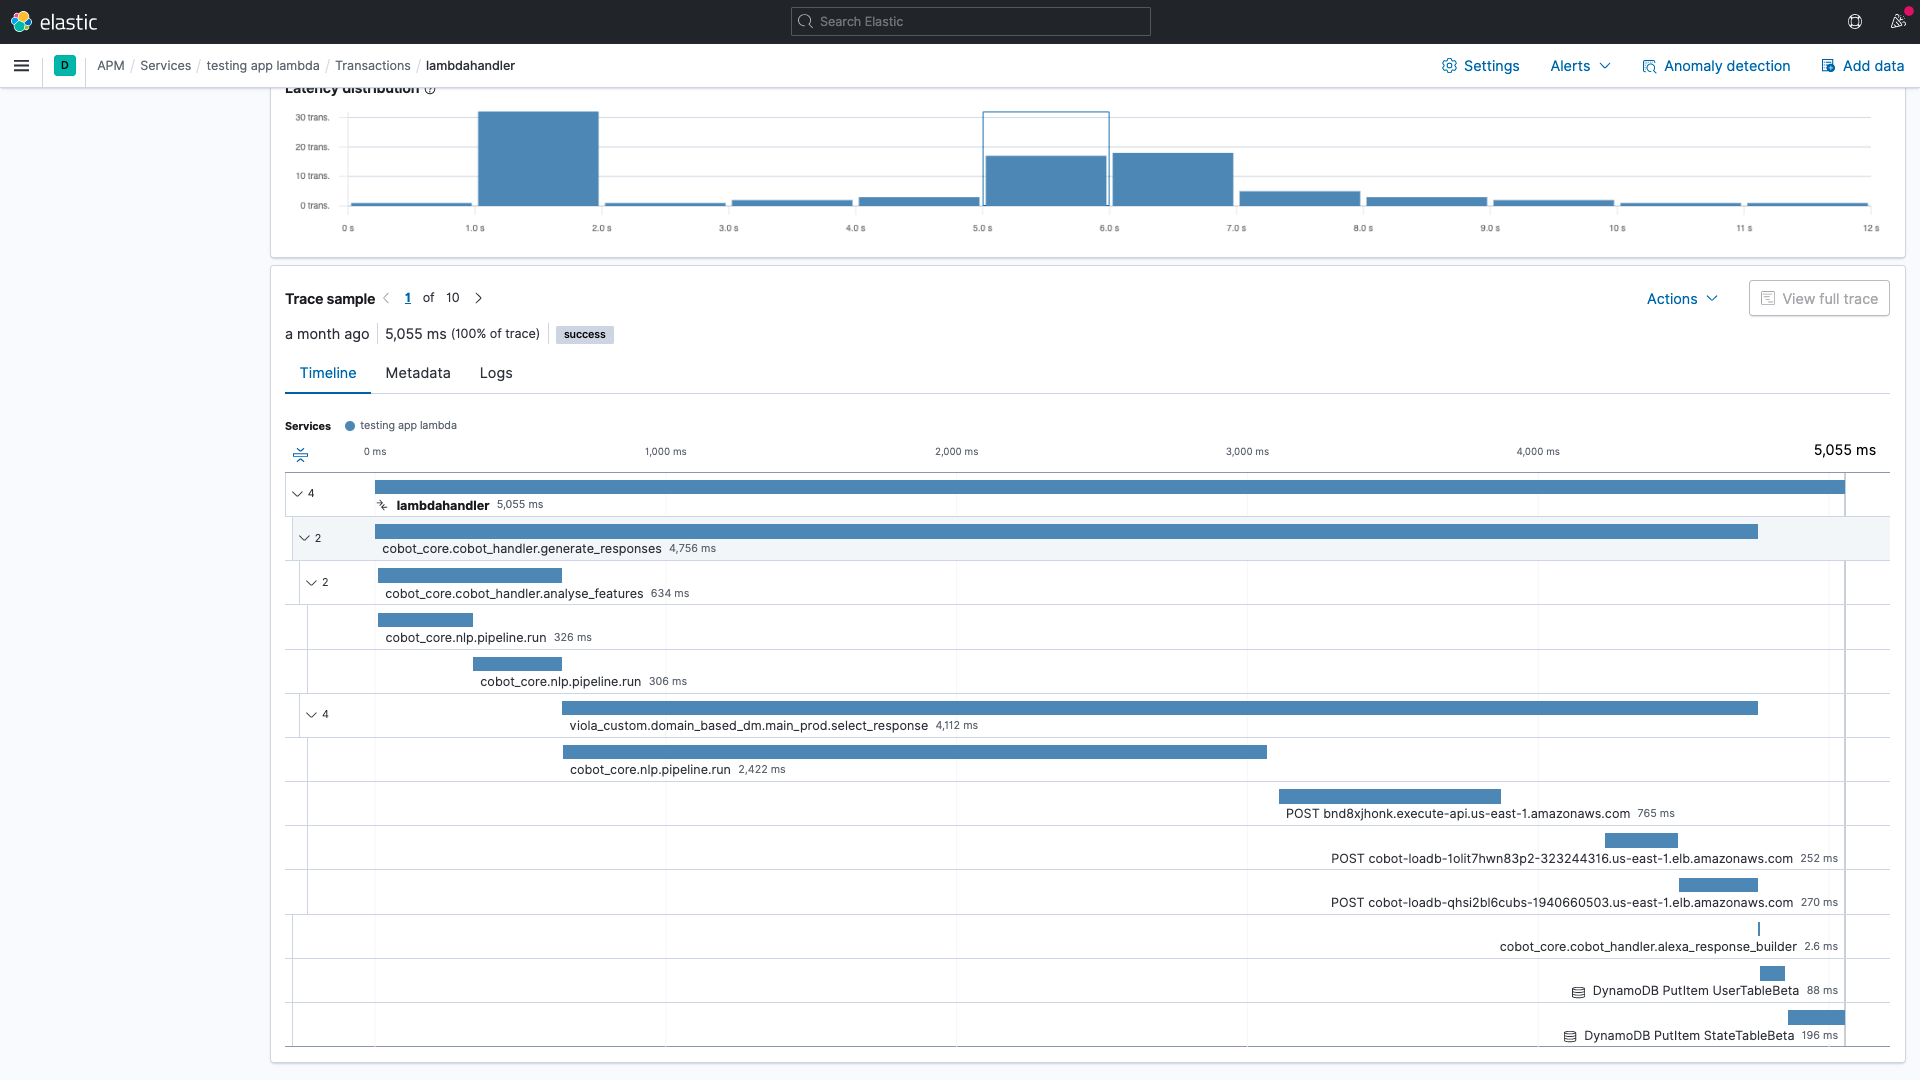Click the collapse all spans icon

click(300, 455)
